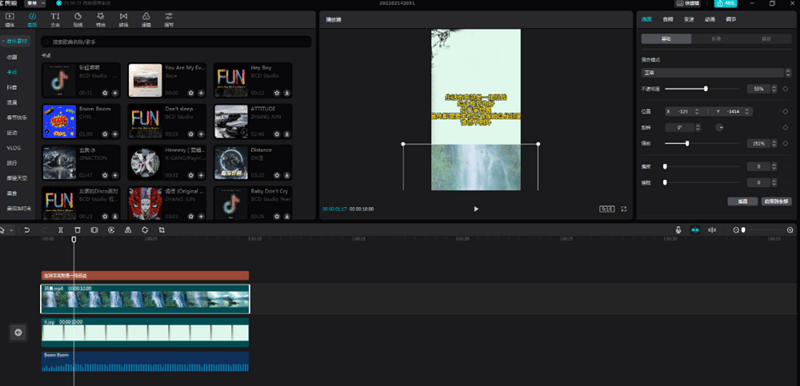
Task: Select the red text subtitle clip on timeline
Action: (145, 275)
